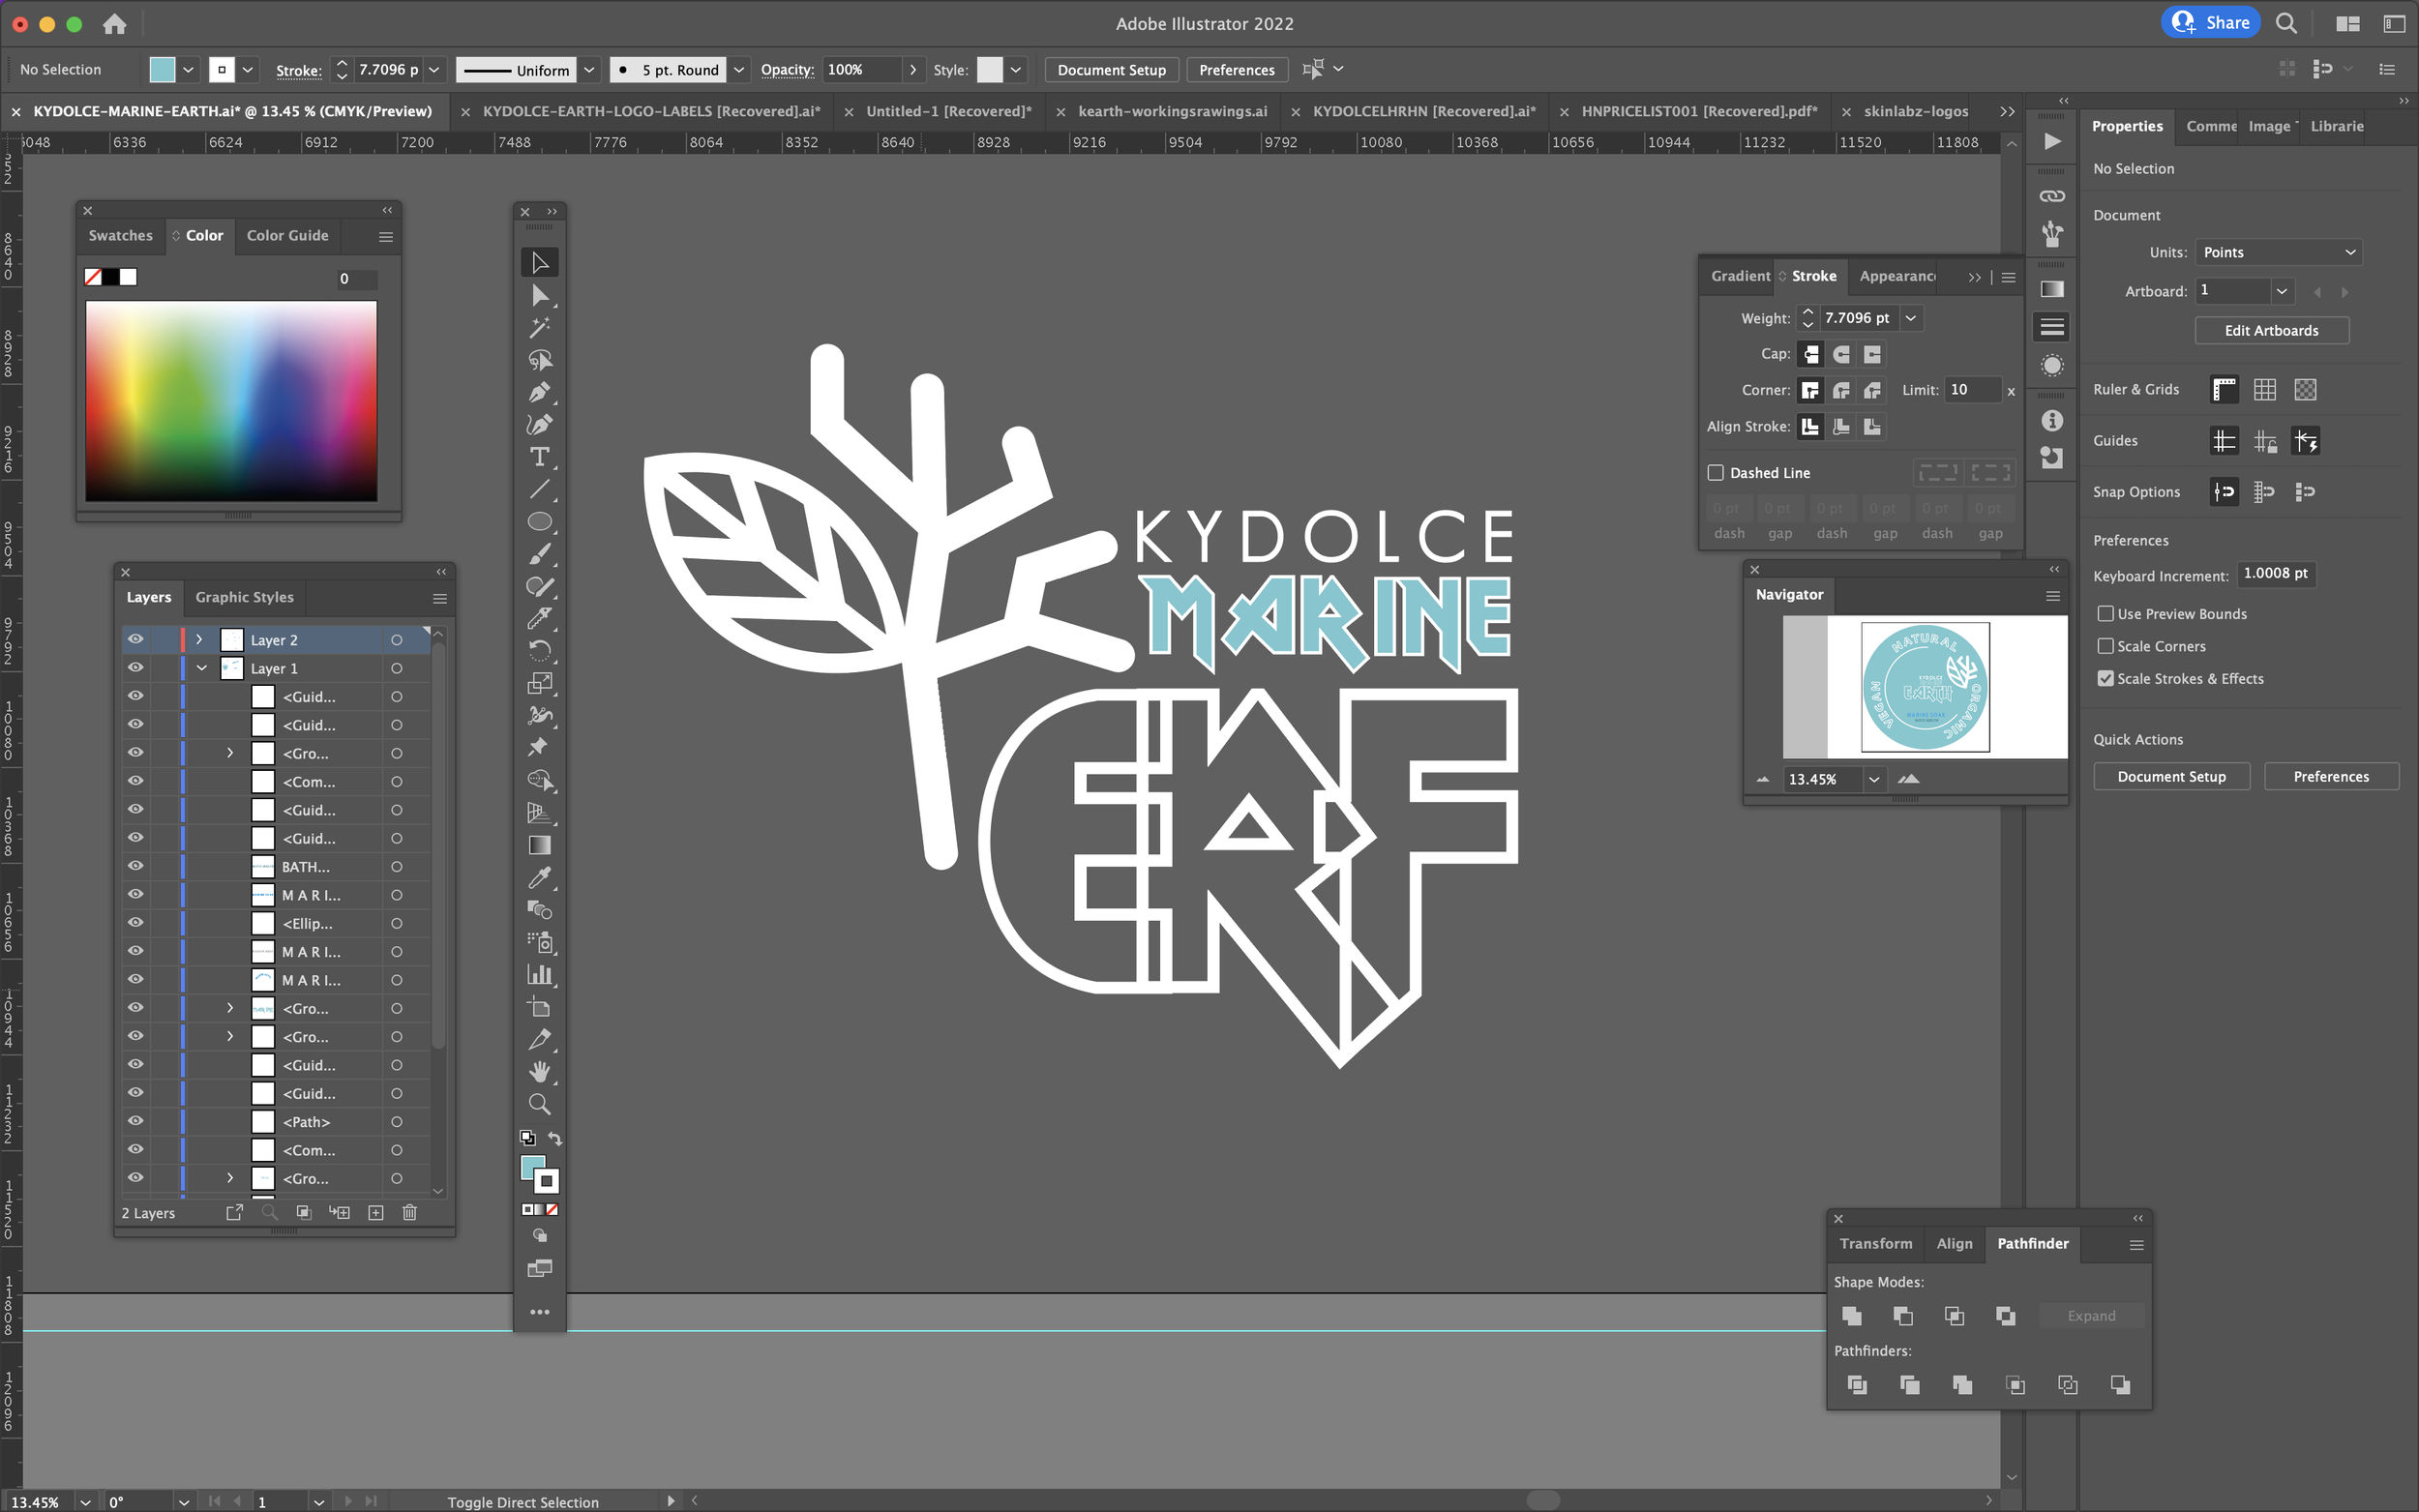Viewport: 2419px width, 1512px height.
Task: Collapse Layer 1 in Layers panel
Action: [x=201, y=668]
